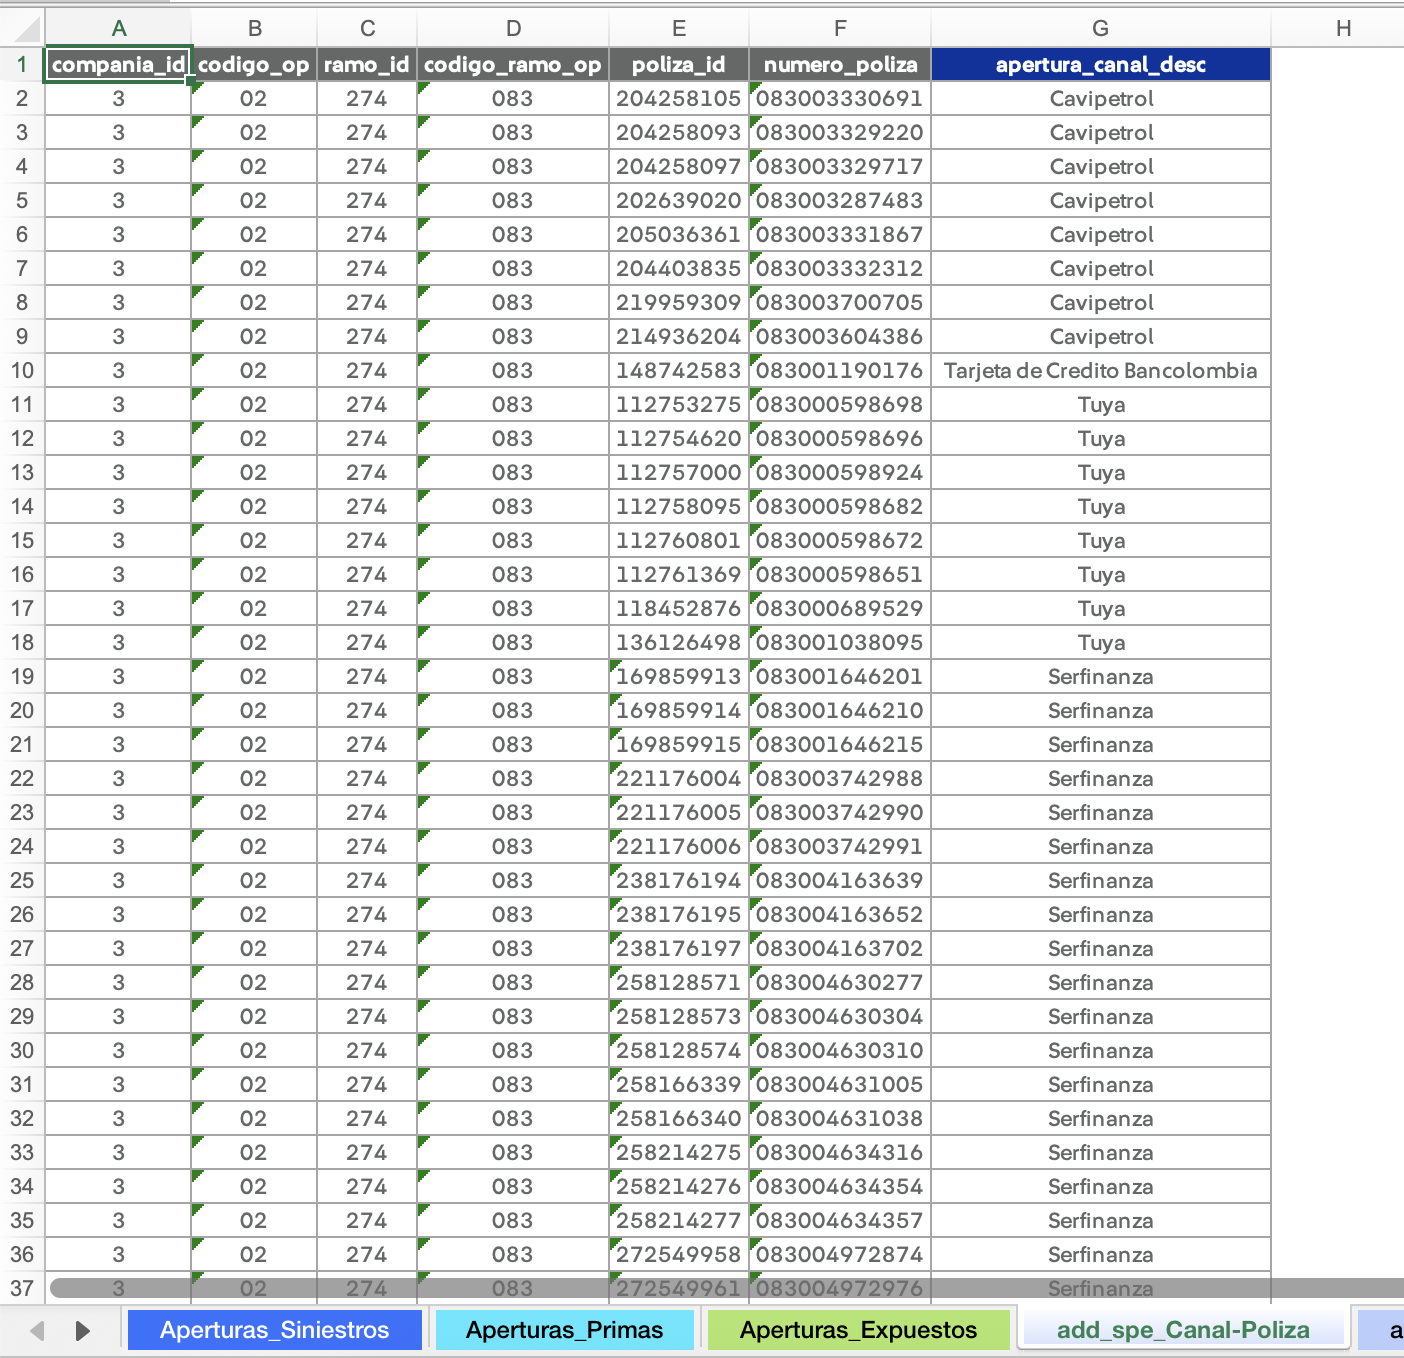Click the Cavipetrol cell in row 7

click(x=1101, y=269)
